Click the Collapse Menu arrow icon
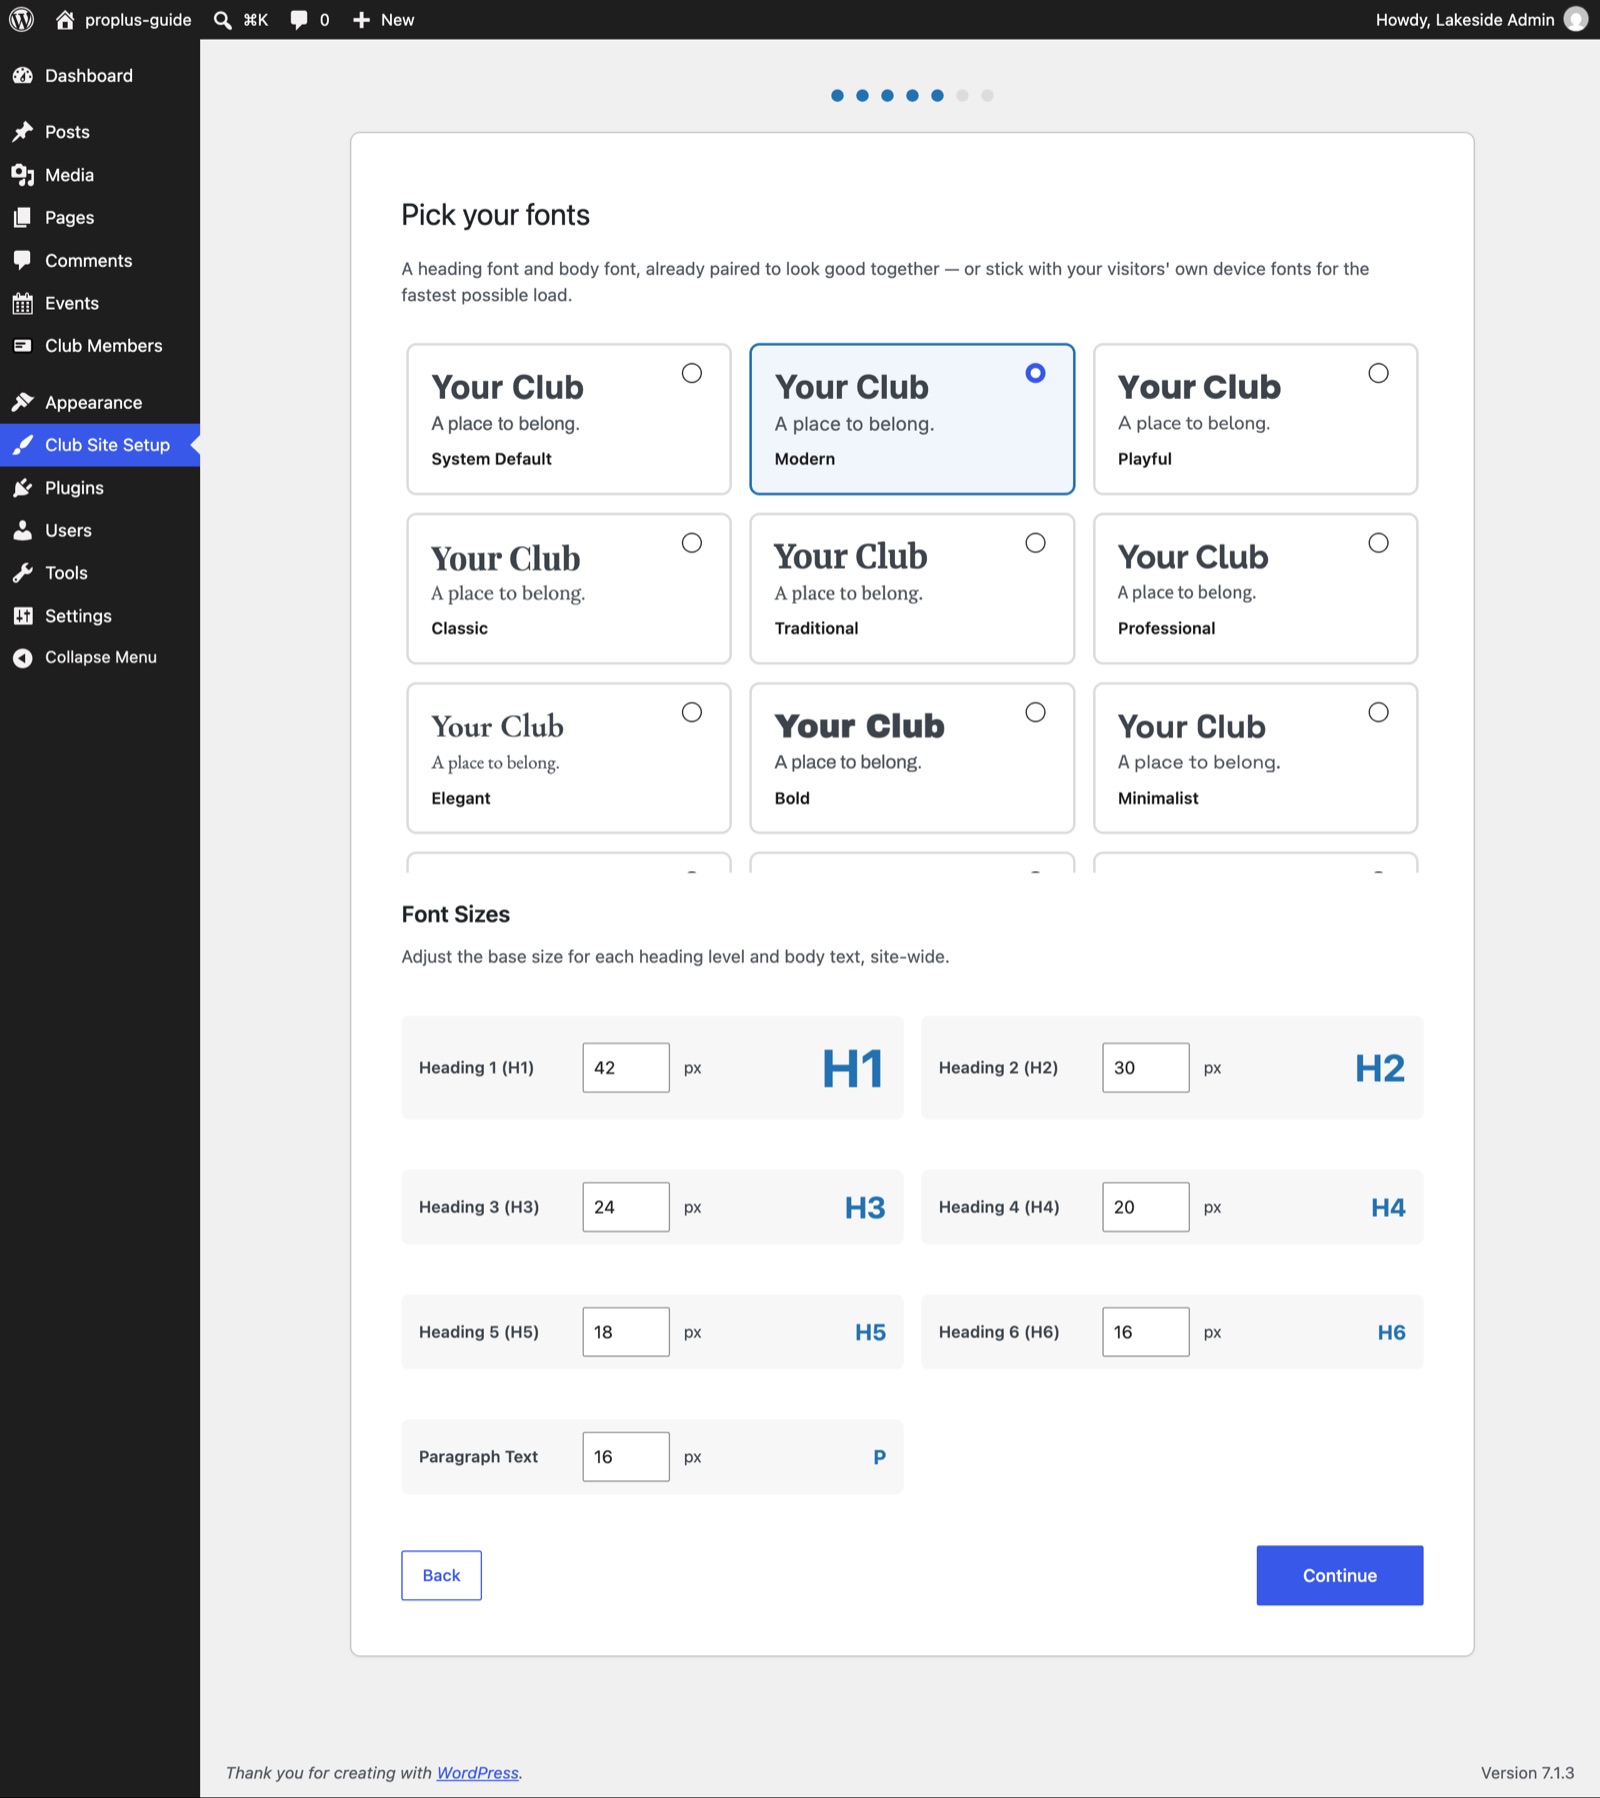 point(22,657)
